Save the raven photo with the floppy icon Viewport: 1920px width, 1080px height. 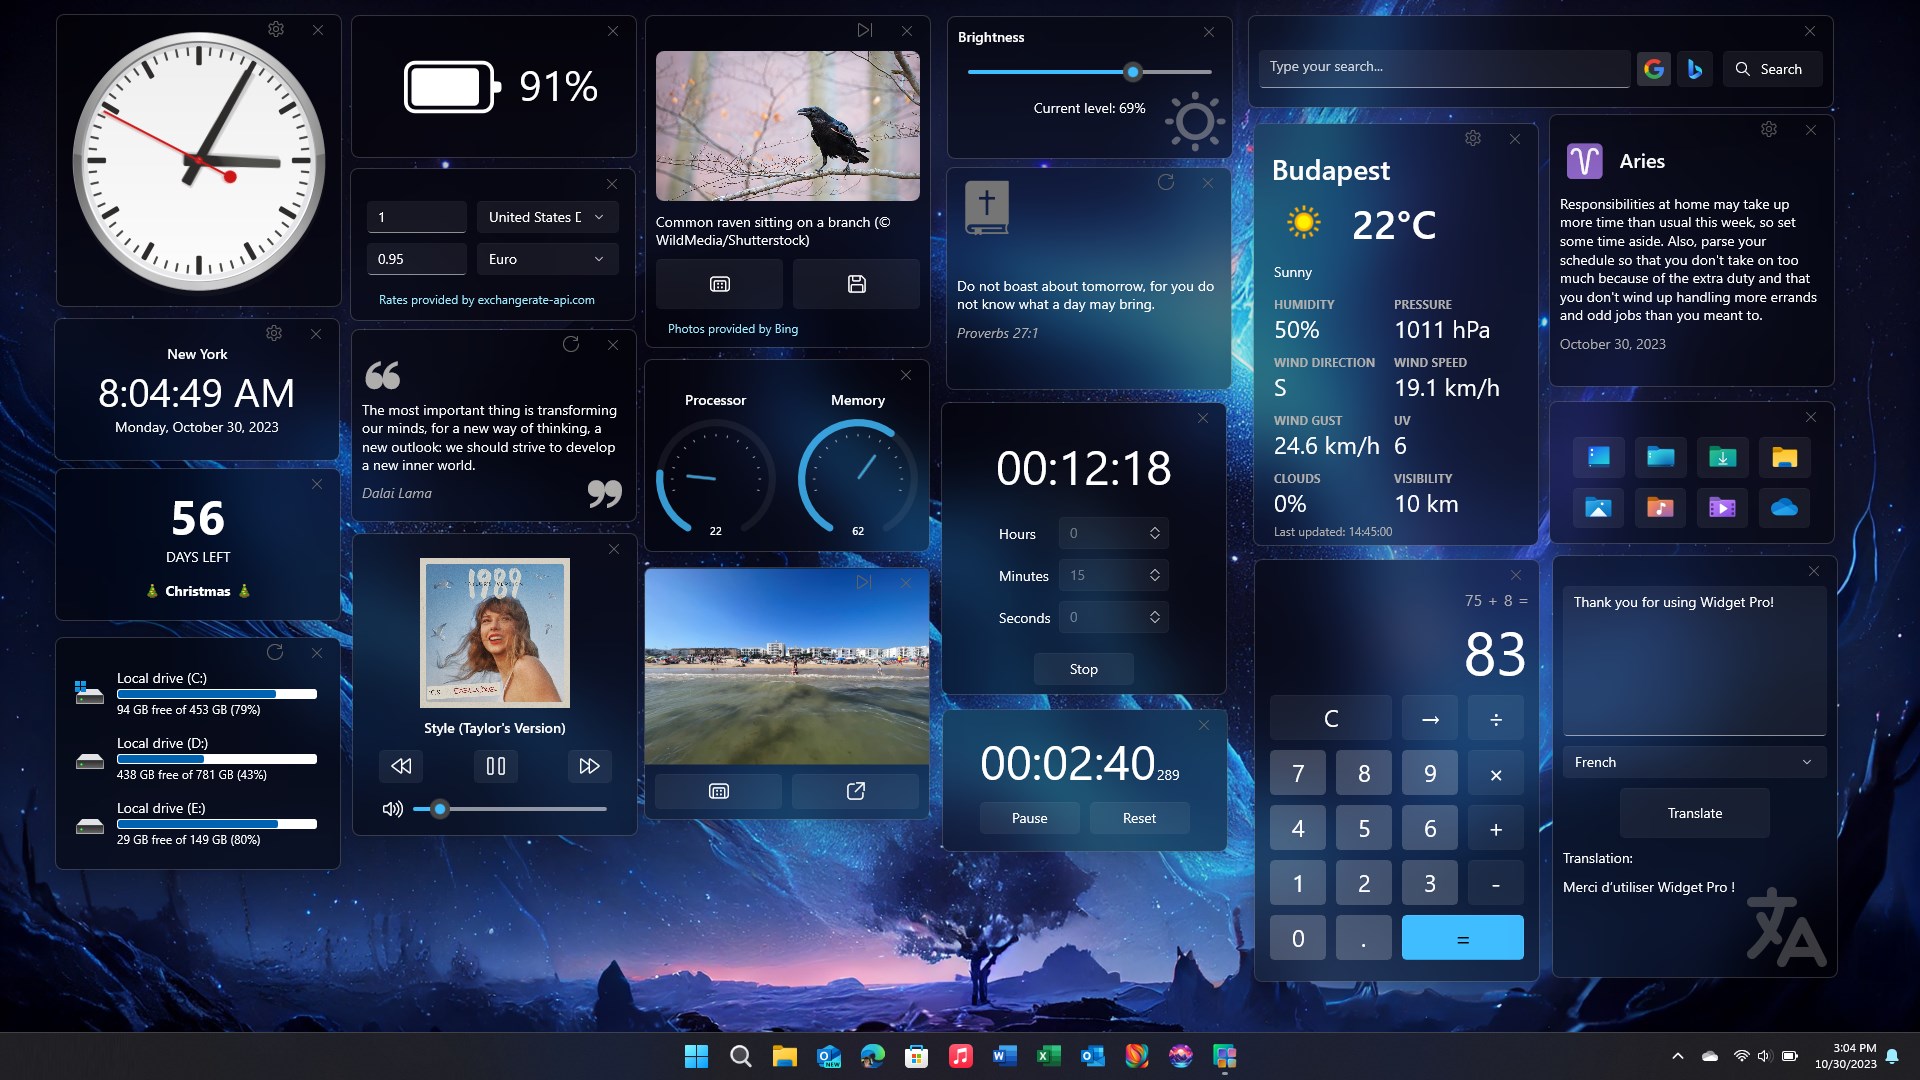pos(856,284)
